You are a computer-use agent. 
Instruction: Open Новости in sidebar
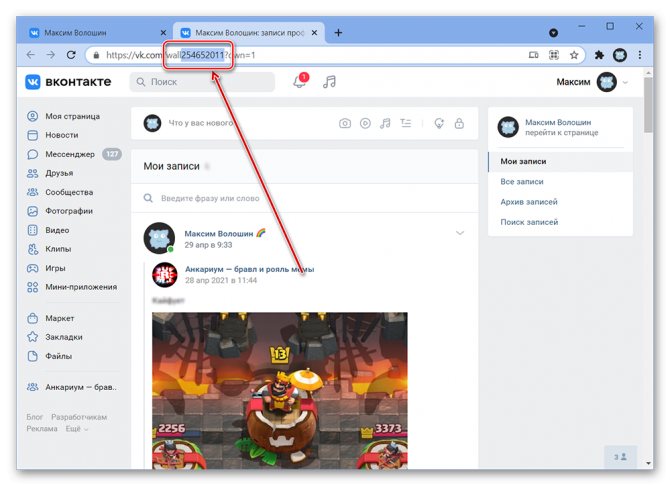(x=53, y=135)
